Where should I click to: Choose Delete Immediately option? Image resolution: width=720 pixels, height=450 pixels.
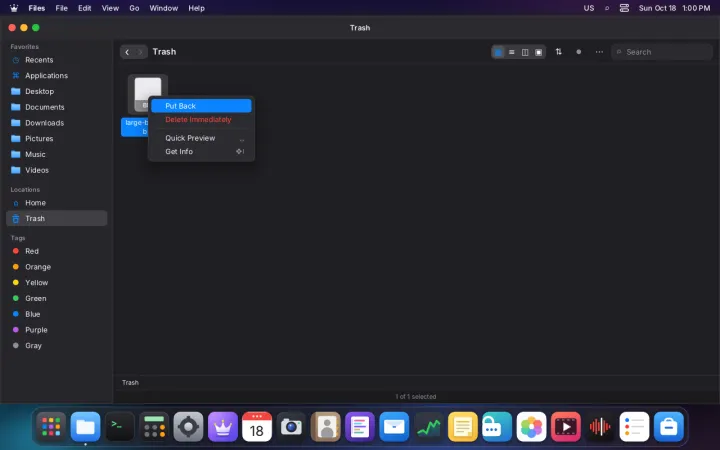(x=201, y=119)
